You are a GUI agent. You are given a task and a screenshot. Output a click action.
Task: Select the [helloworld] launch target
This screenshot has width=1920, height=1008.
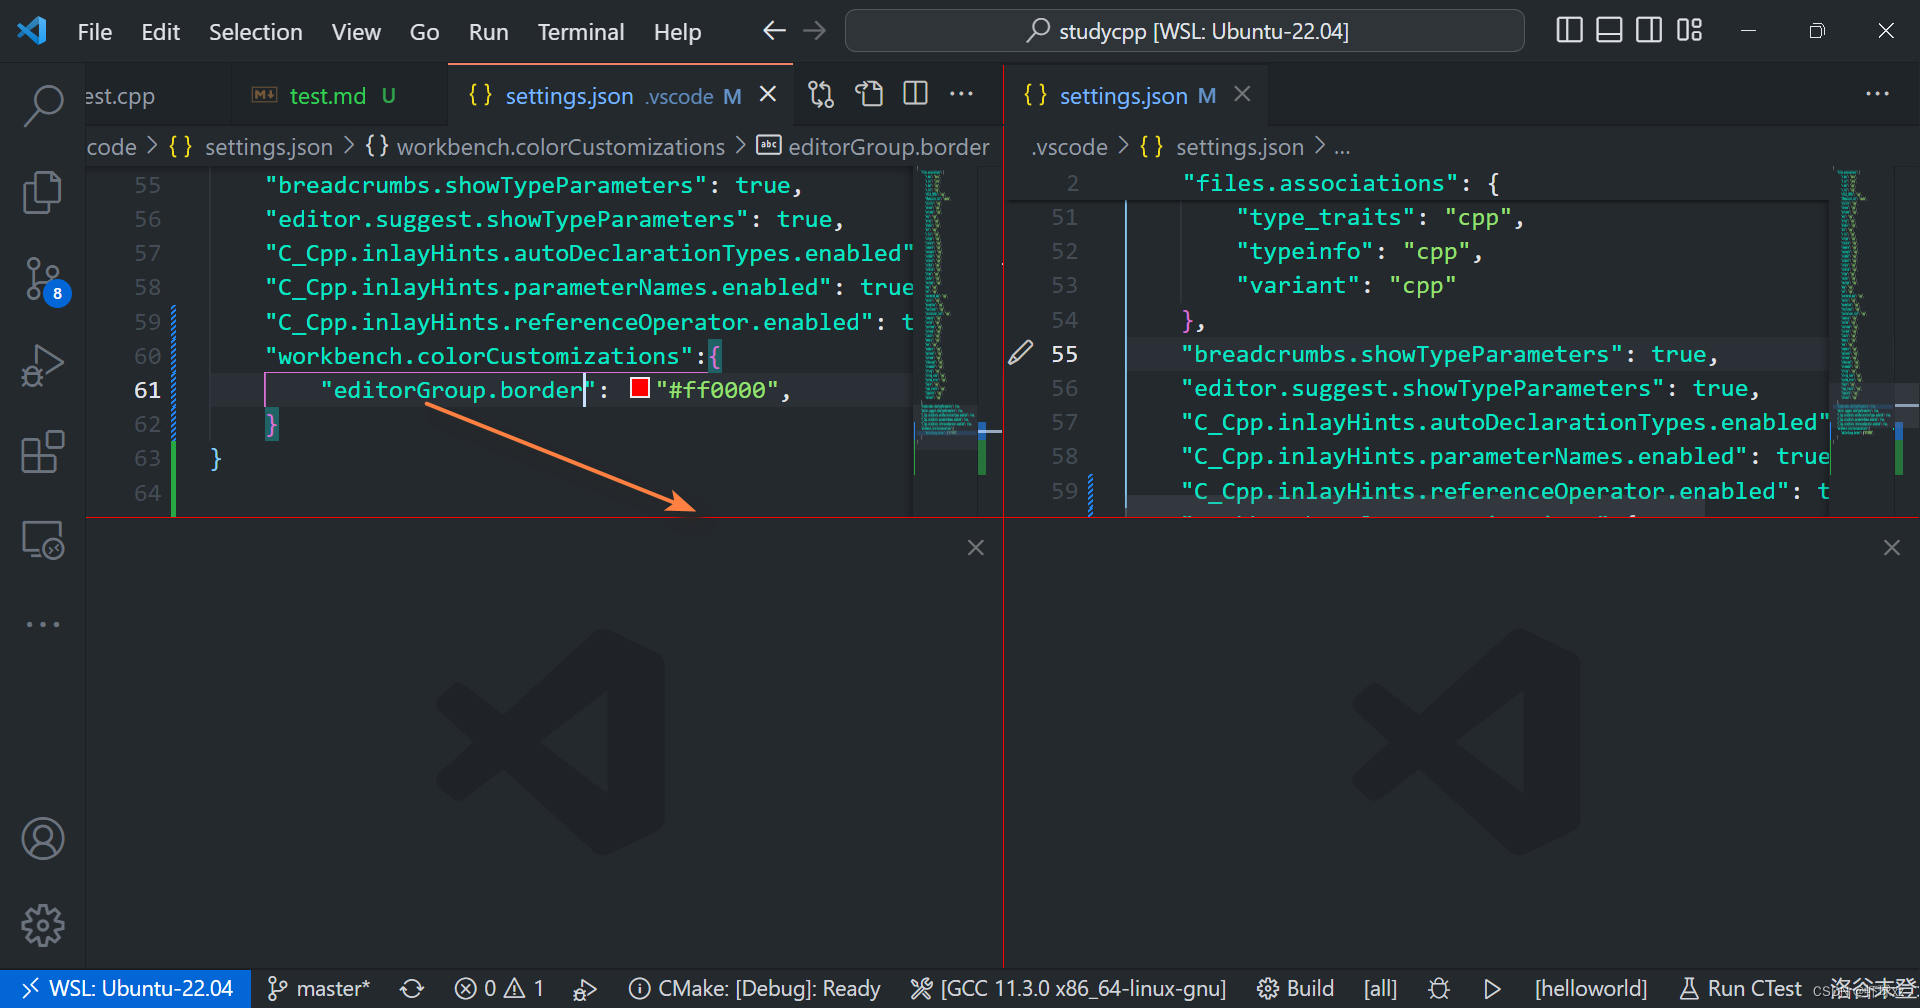point(1591,989)
